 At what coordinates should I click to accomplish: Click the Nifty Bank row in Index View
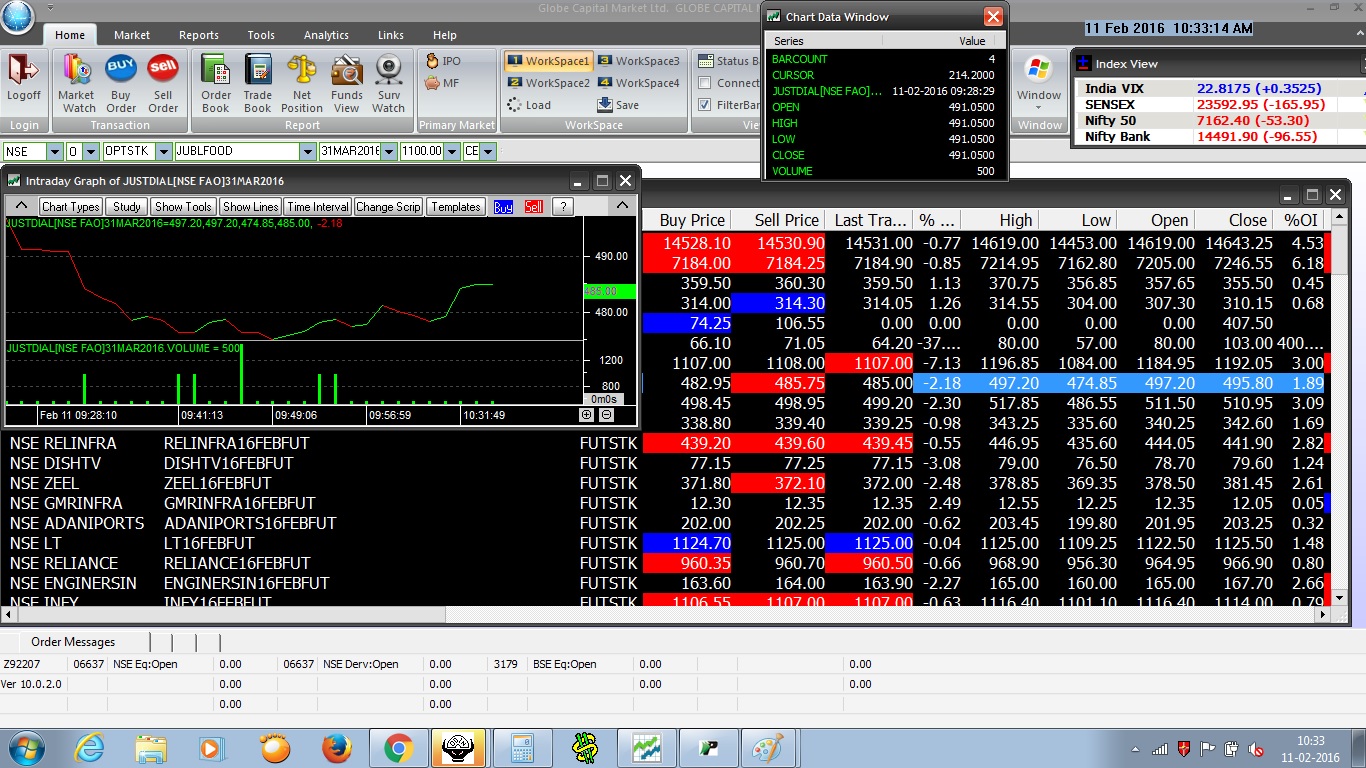pyautogui.click(x=1218, y=137)
